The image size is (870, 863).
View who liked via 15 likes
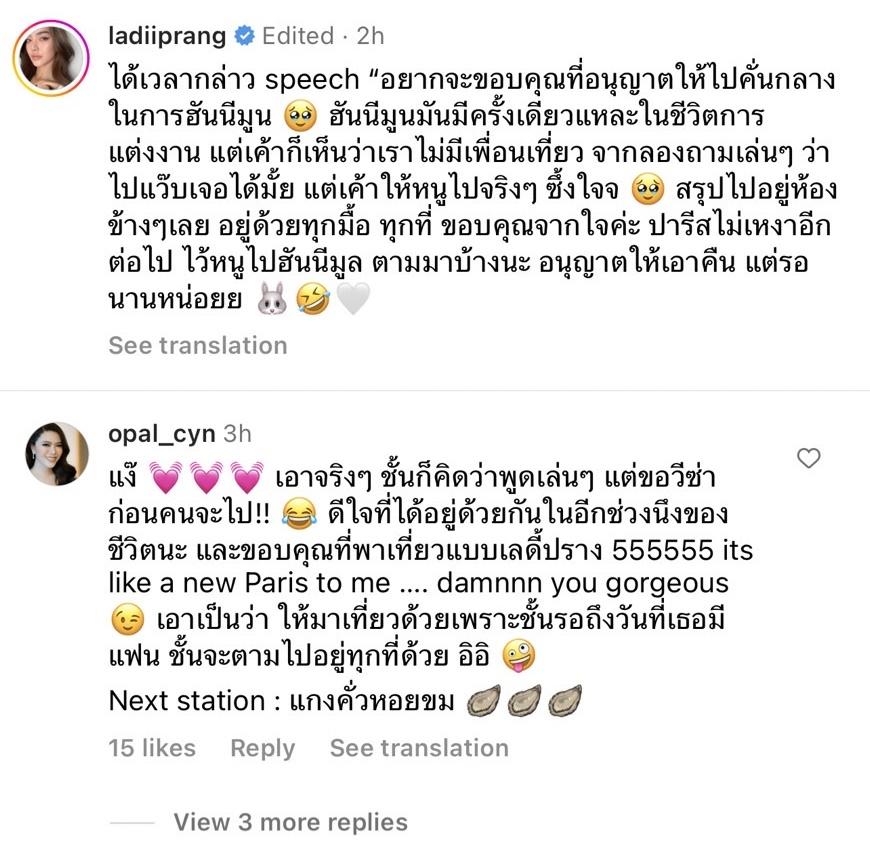pos(152,748)
